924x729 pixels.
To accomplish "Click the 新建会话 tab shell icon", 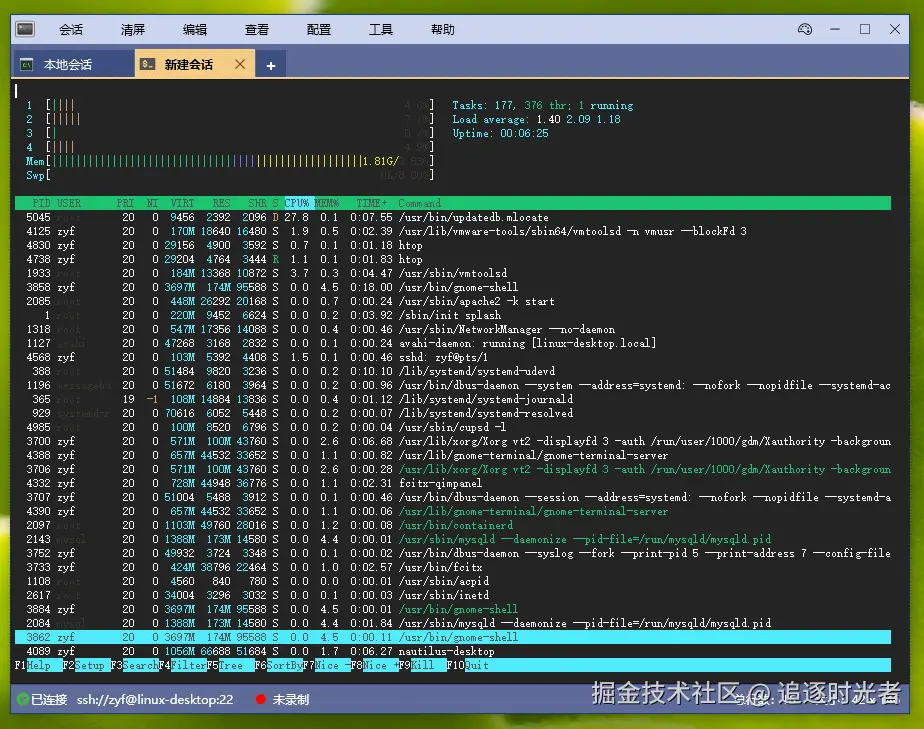I will click(x=148, y=65).
